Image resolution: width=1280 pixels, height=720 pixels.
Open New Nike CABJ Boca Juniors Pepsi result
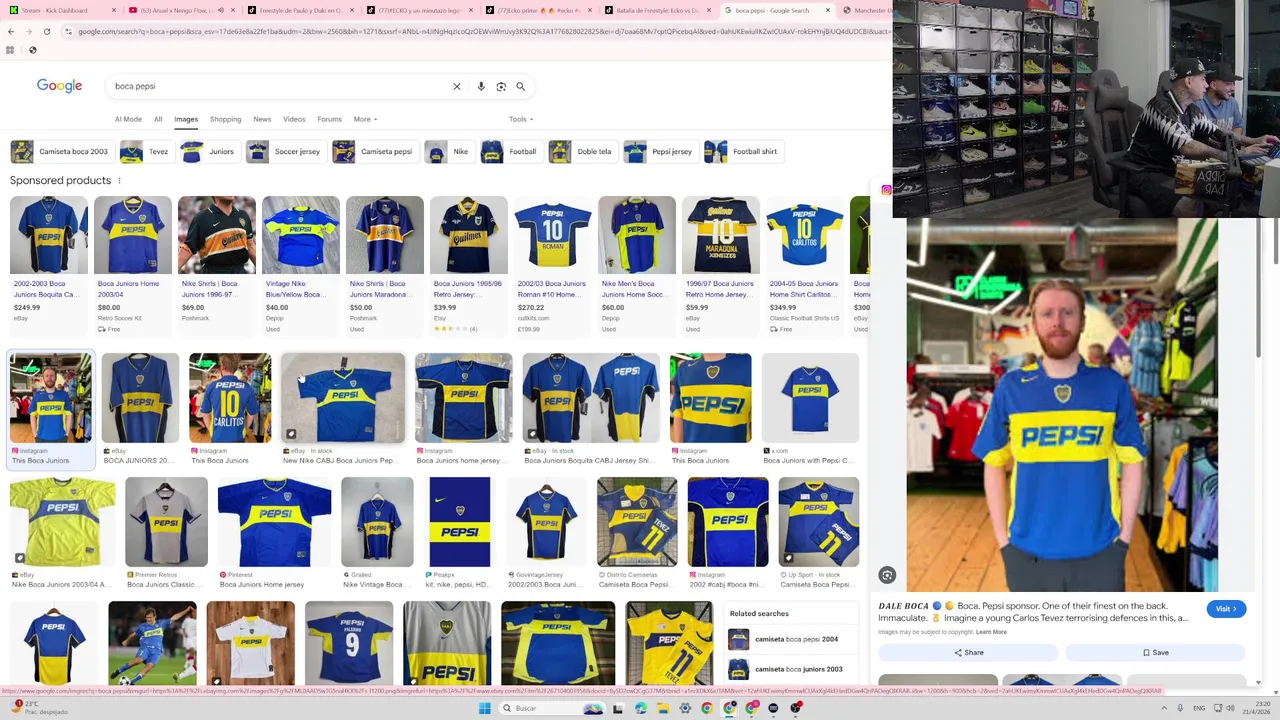tap(343, 409)
